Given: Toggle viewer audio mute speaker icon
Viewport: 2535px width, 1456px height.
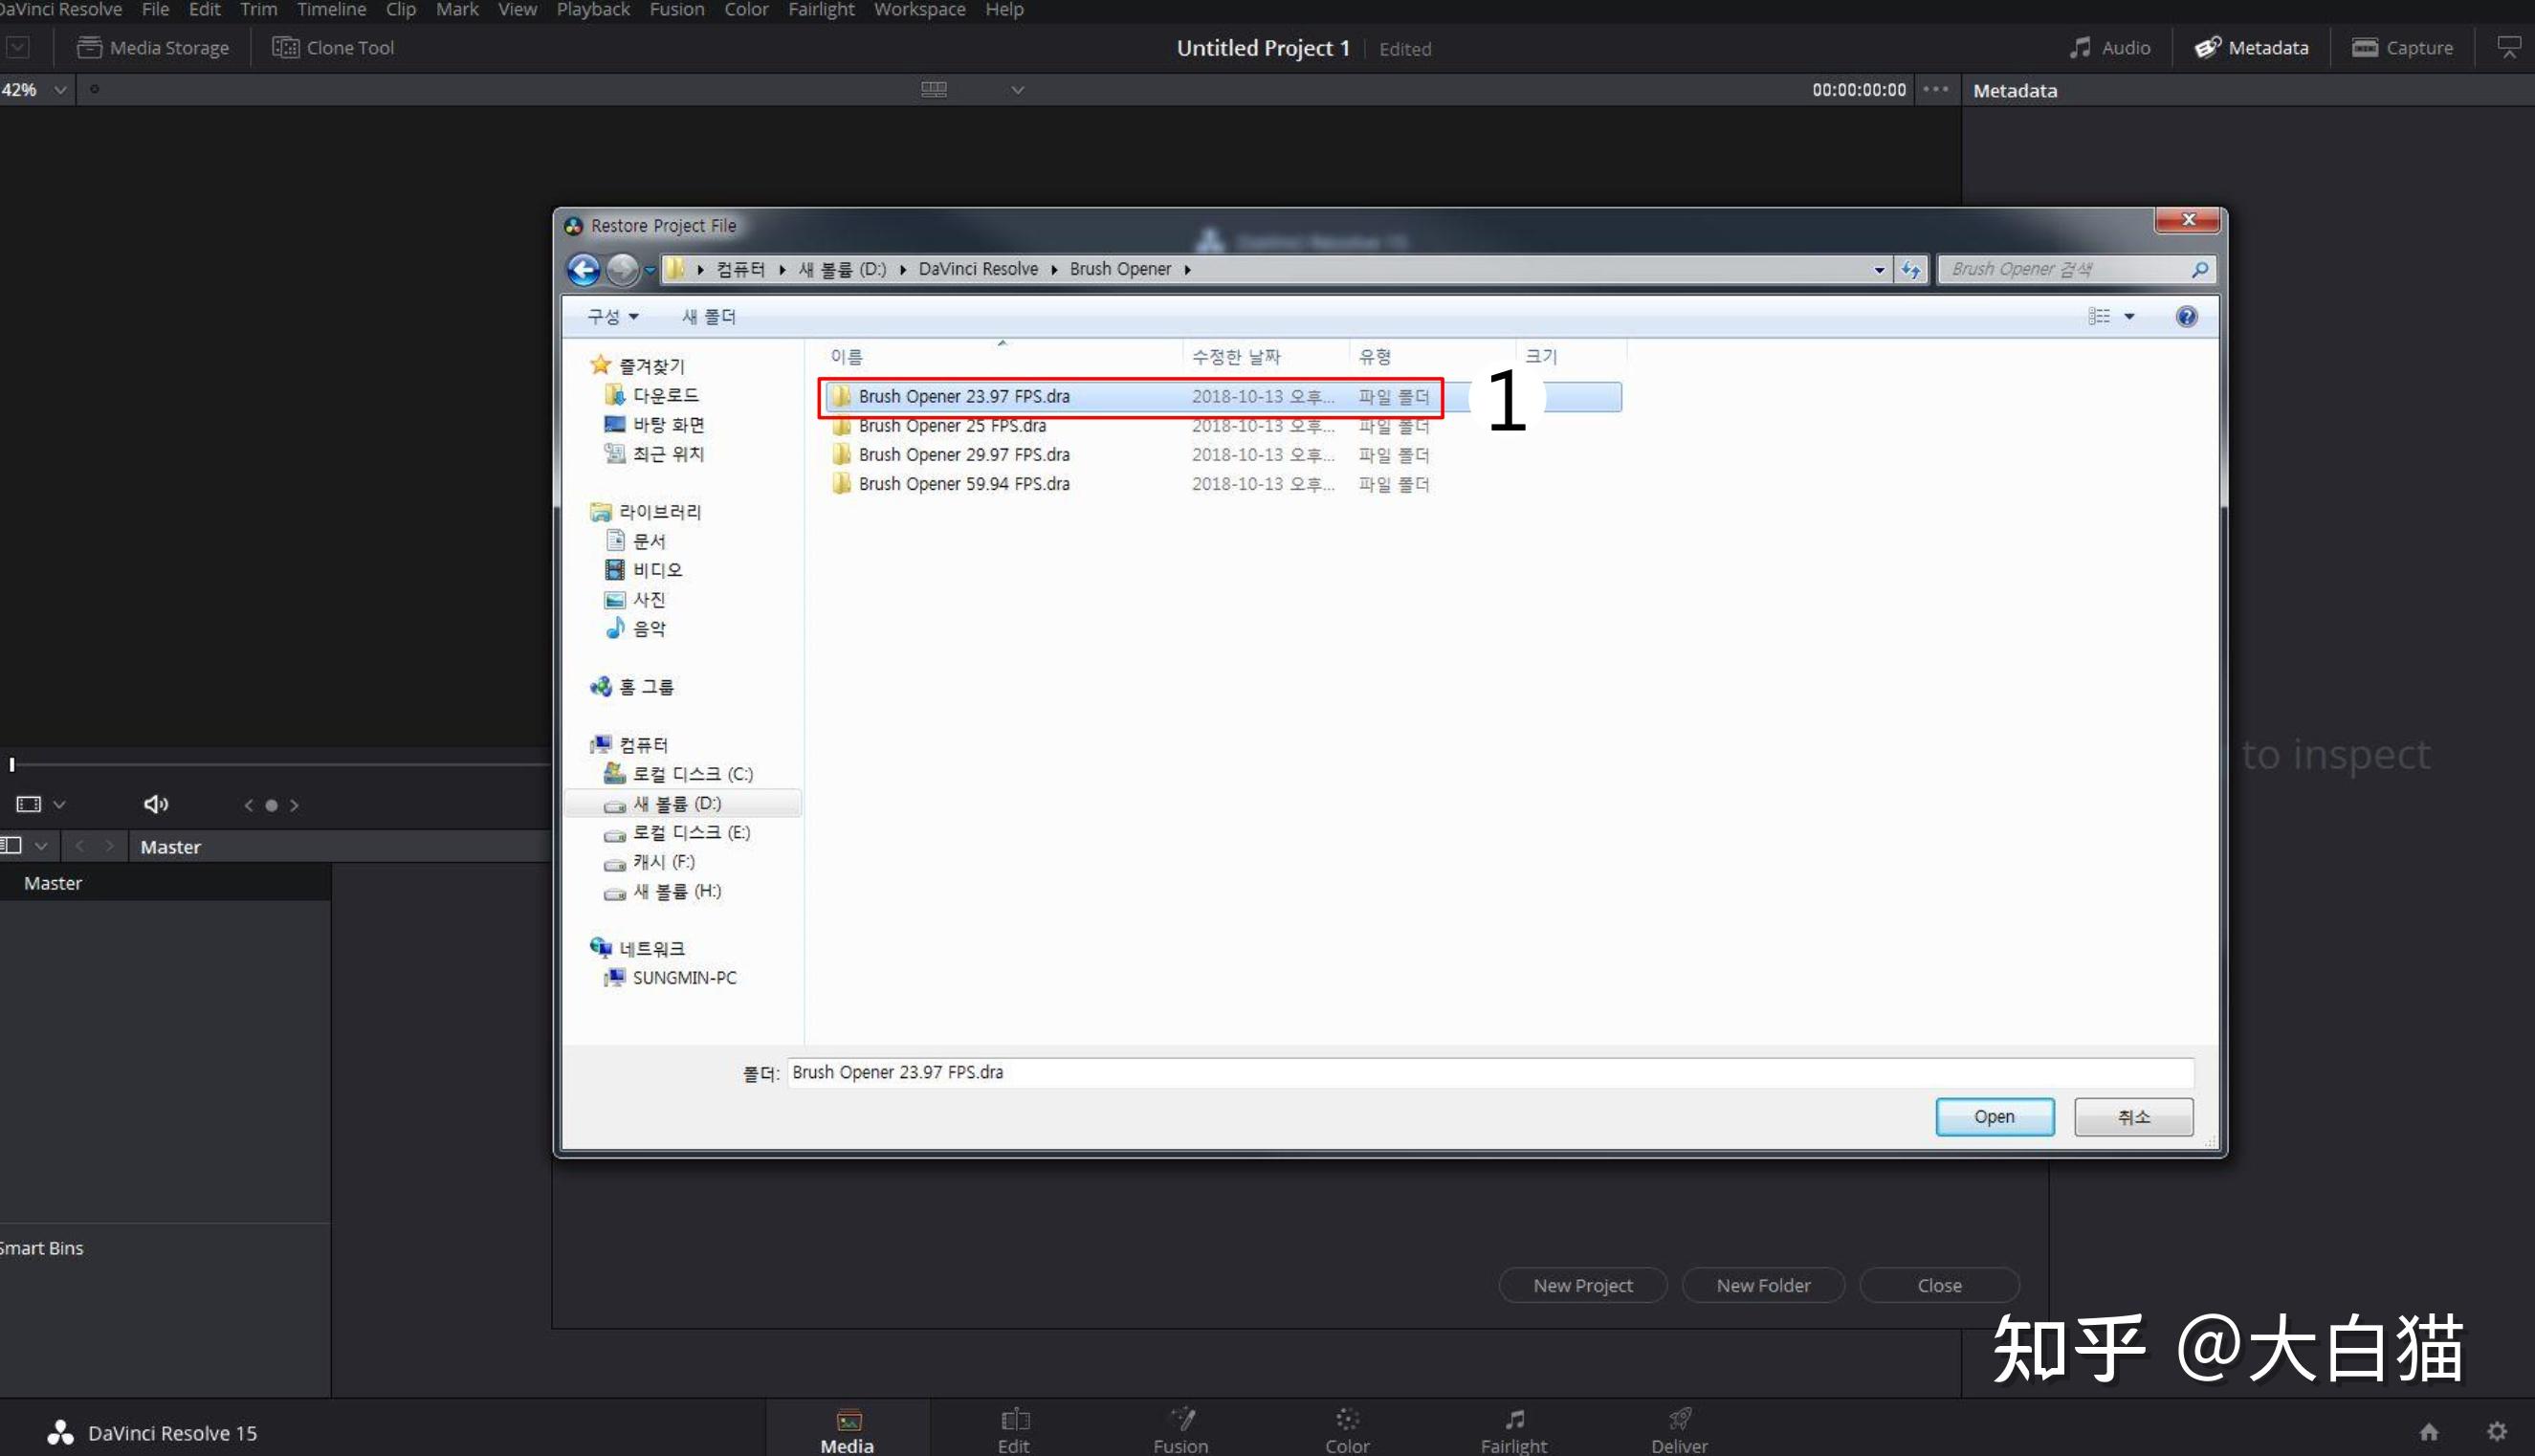Looking at the screenshot, I should pos(155,804).
